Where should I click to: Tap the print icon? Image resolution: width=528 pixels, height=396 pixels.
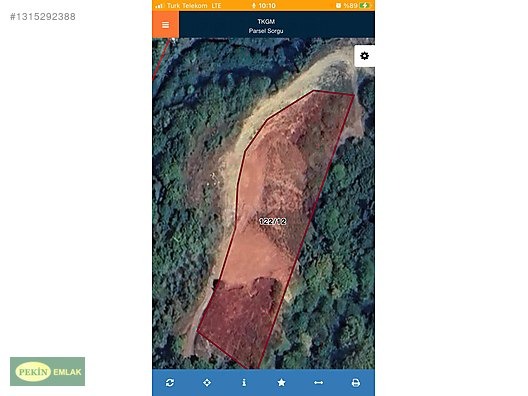(x=356, y=383)
